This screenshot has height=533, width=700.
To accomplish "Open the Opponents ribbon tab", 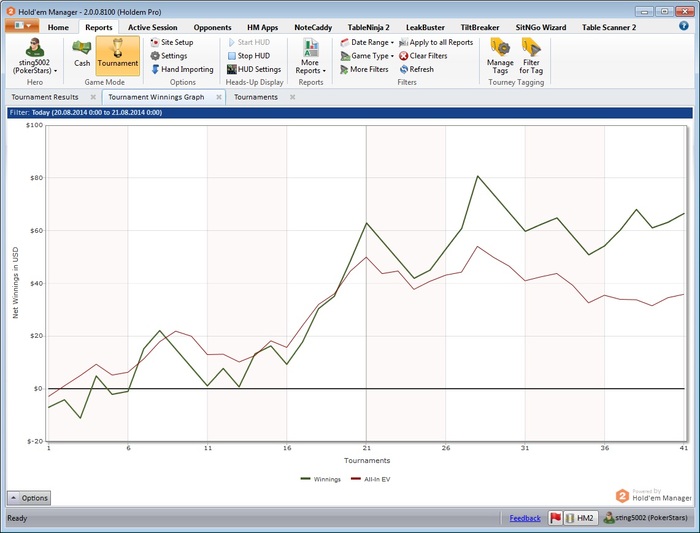I will 212,27.
